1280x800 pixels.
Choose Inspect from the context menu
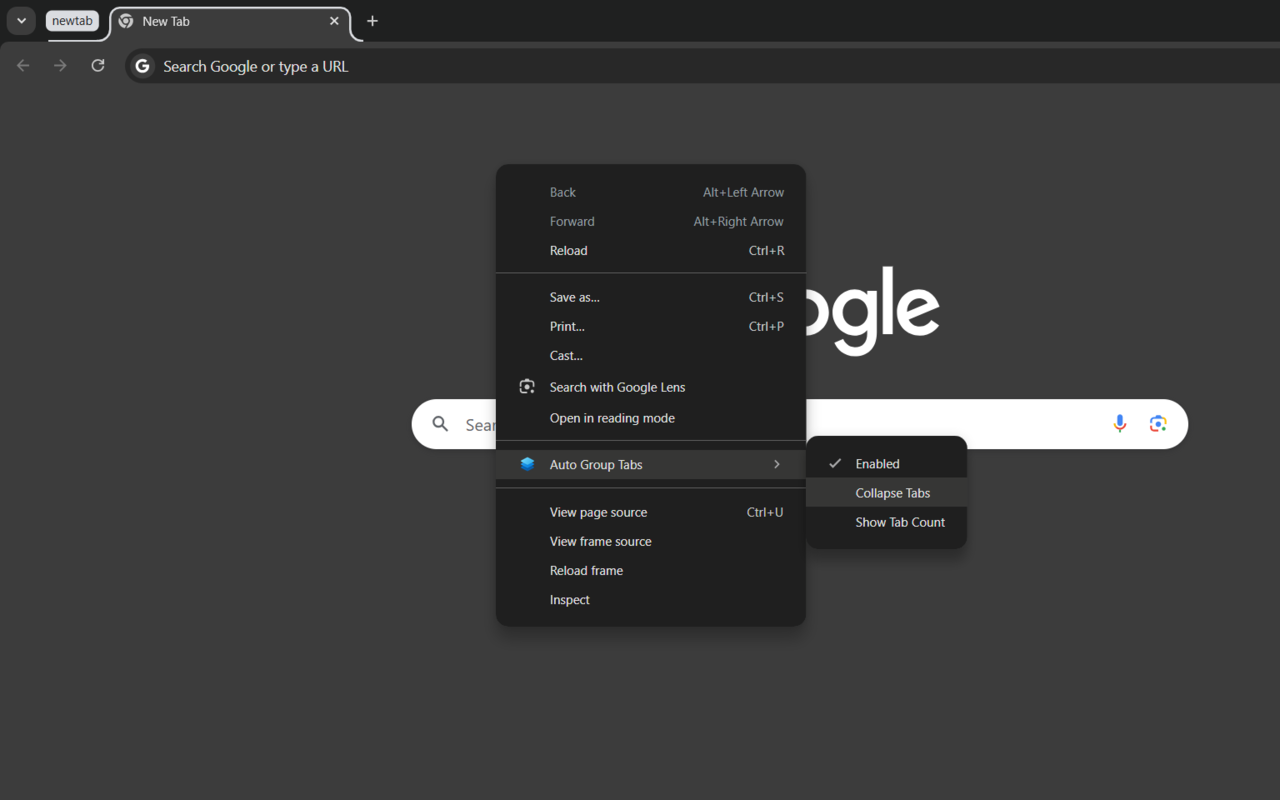[651, 599]
